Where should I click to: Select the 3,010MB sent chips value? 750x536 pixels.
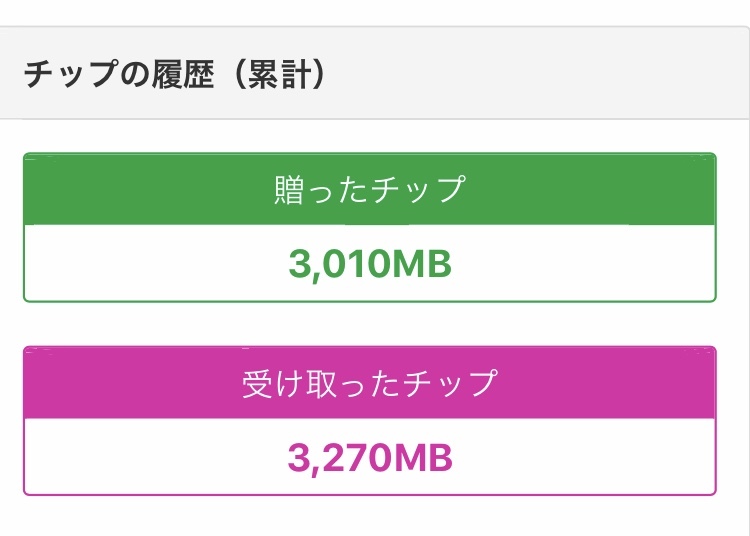point(370,264)
